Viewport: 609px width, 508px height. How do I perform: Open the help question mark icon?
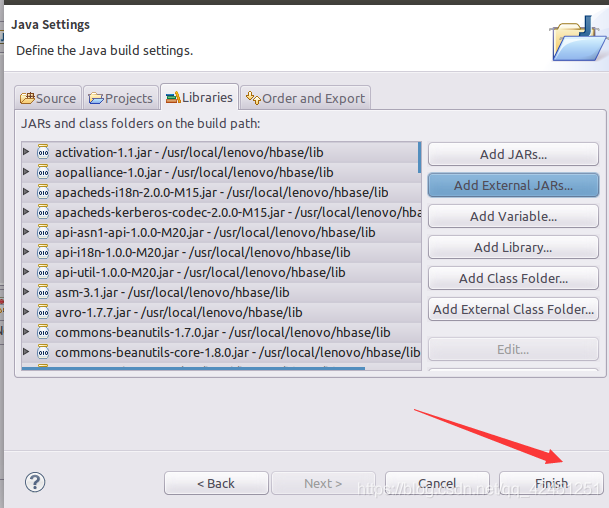click(35, 482)
